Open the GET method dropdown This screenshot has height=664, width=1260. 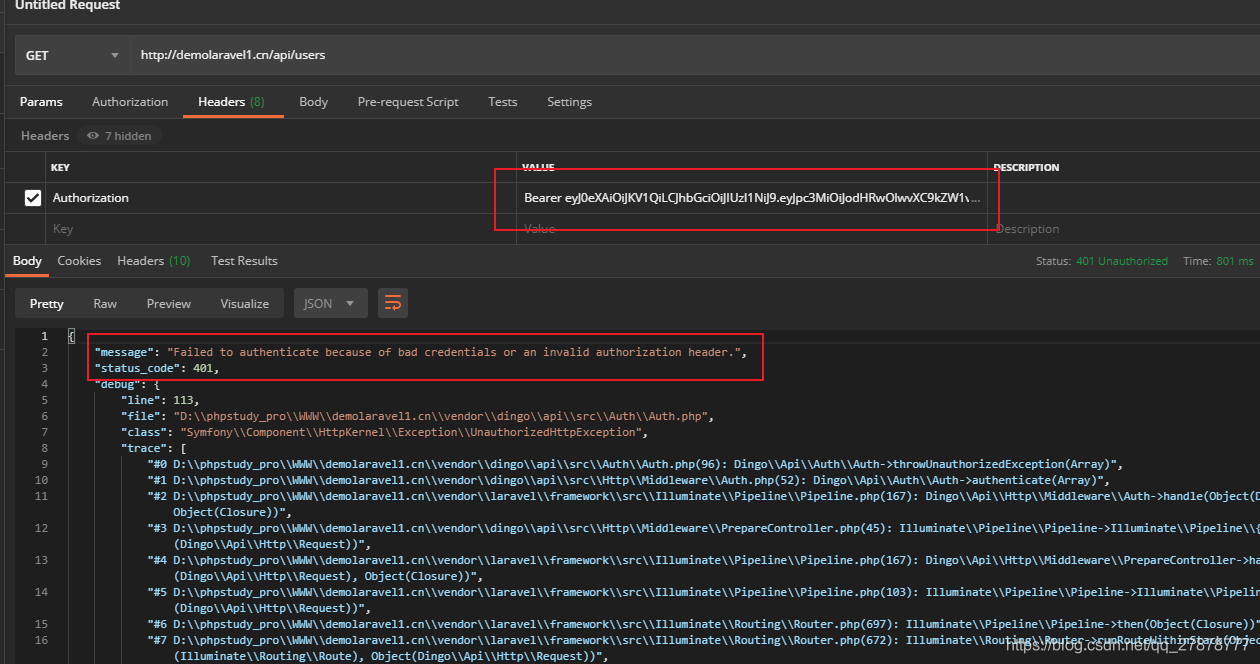[x=72, y=55]
